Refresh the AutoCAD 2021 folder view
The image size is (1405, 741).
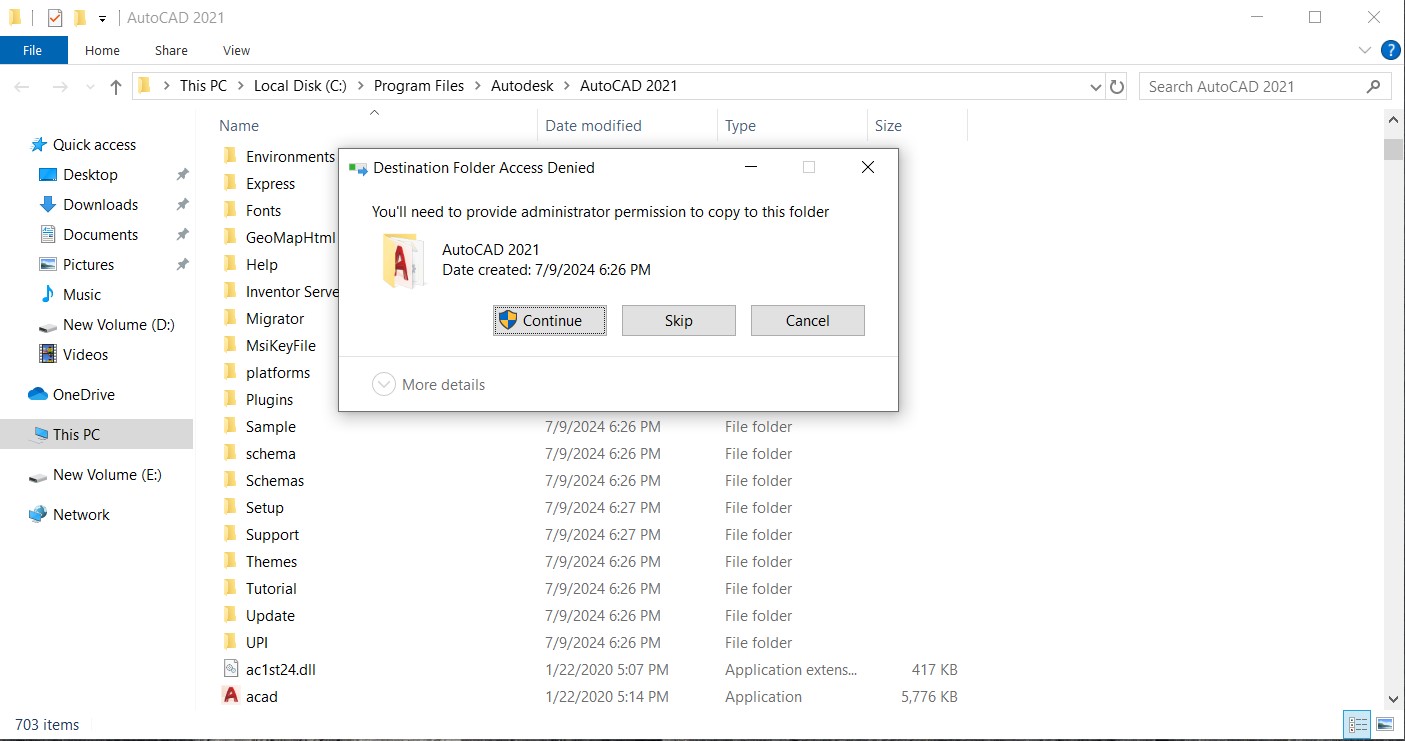[1117, 87]
